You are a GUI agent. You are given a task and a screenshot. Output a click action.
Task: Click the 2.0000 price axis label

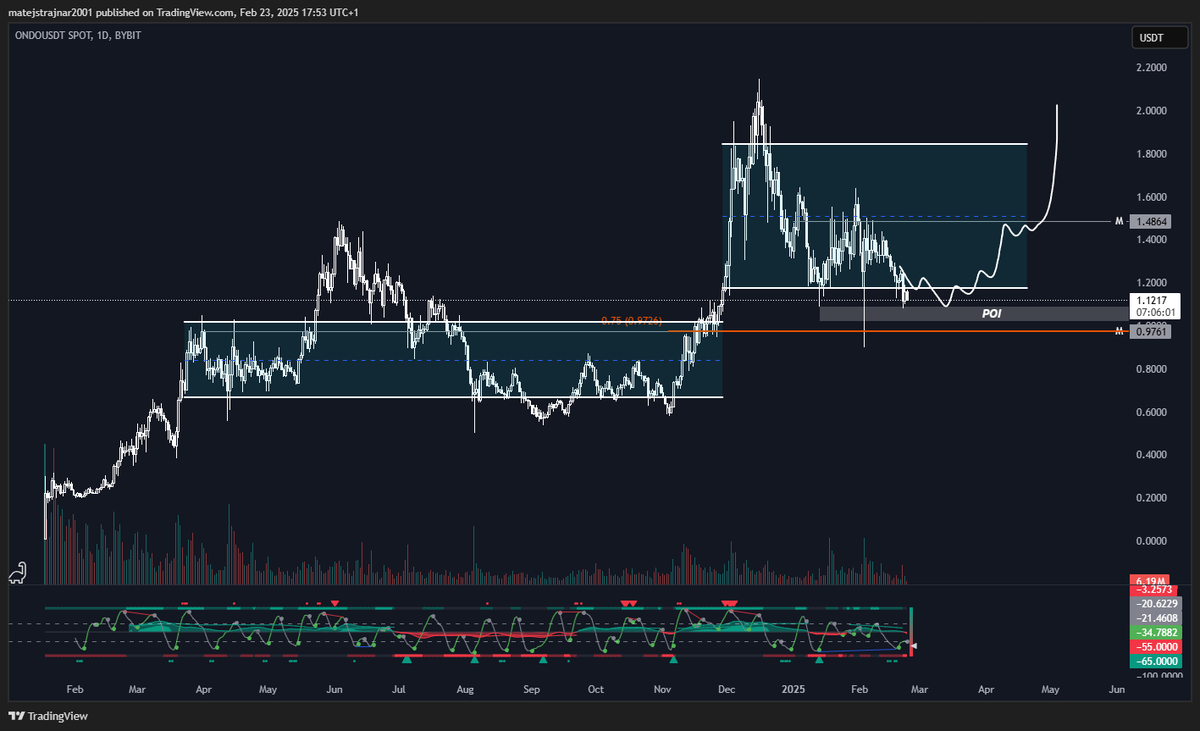click(1152, 111)
